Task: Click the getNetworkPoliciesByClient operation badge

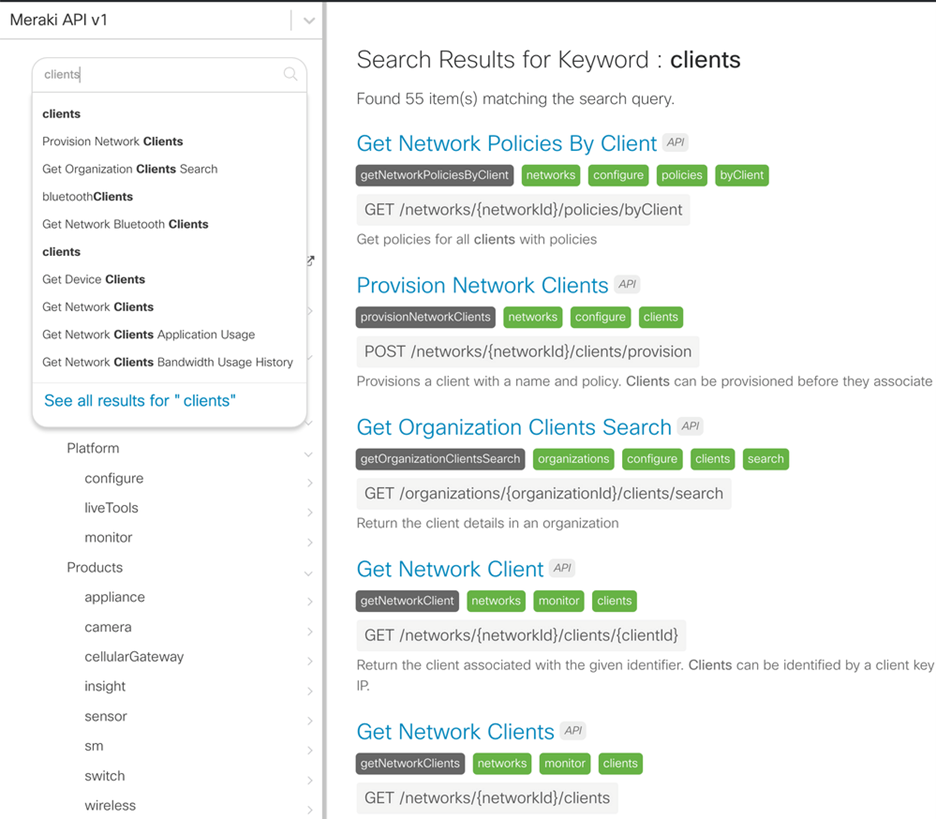Action: pos(434,175)
